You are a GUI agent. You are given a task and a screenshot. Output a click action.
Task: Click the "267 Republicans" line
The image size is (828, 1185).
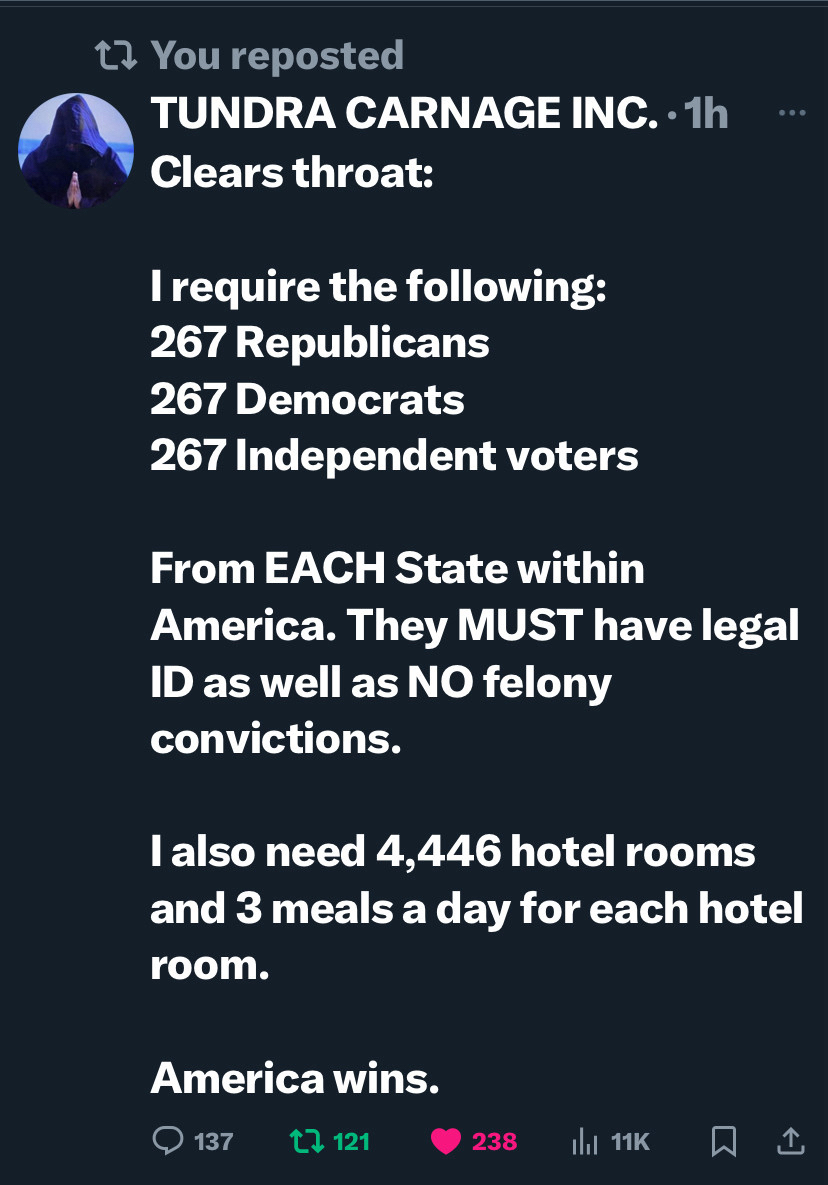[320, 343]
